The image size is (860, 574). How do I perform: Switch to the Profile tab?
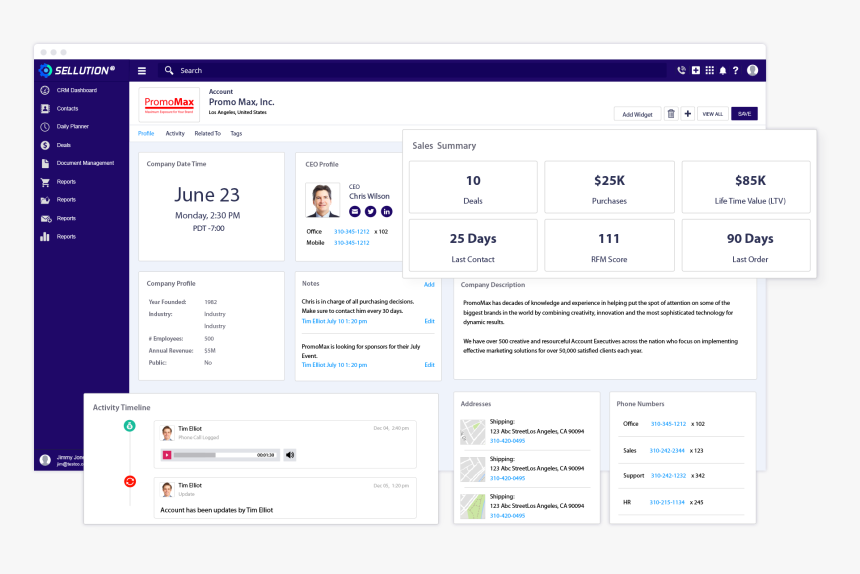click(x=146, y=133)
